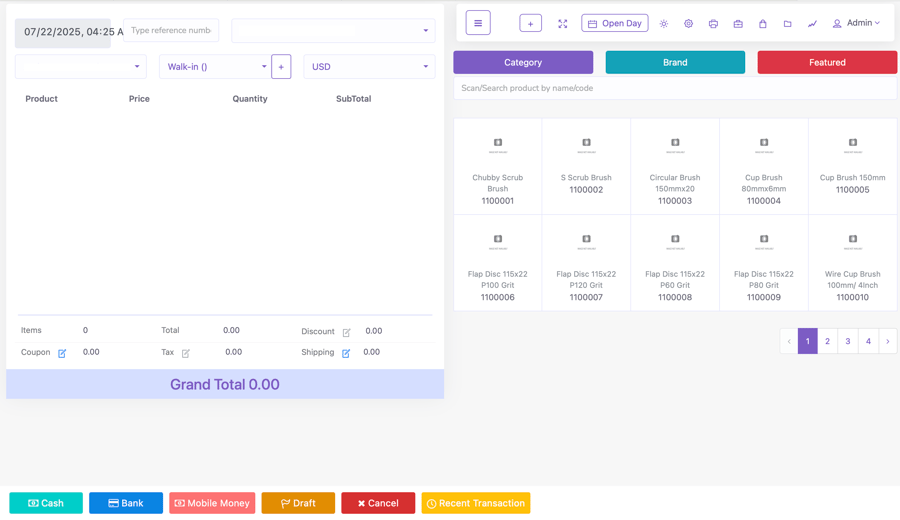
Task: Click the reference number input
Action: tap(171, 30)
